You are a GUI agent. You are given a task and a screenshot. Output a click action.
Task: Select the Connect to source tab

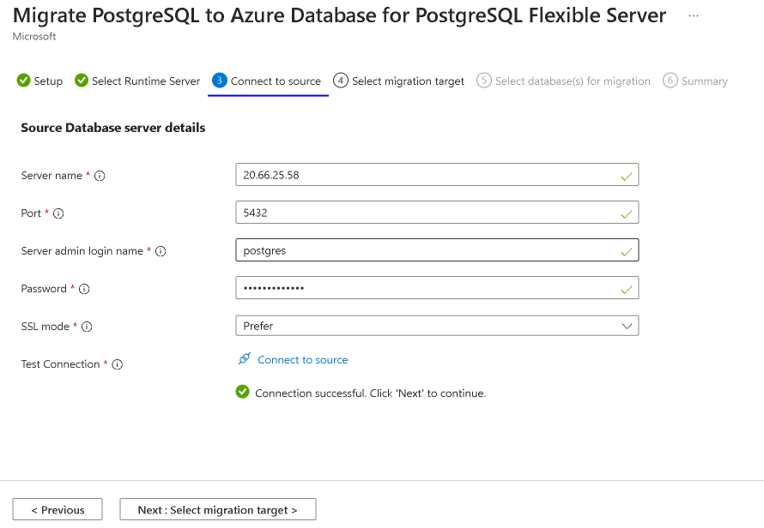click(x=268, y=81)
